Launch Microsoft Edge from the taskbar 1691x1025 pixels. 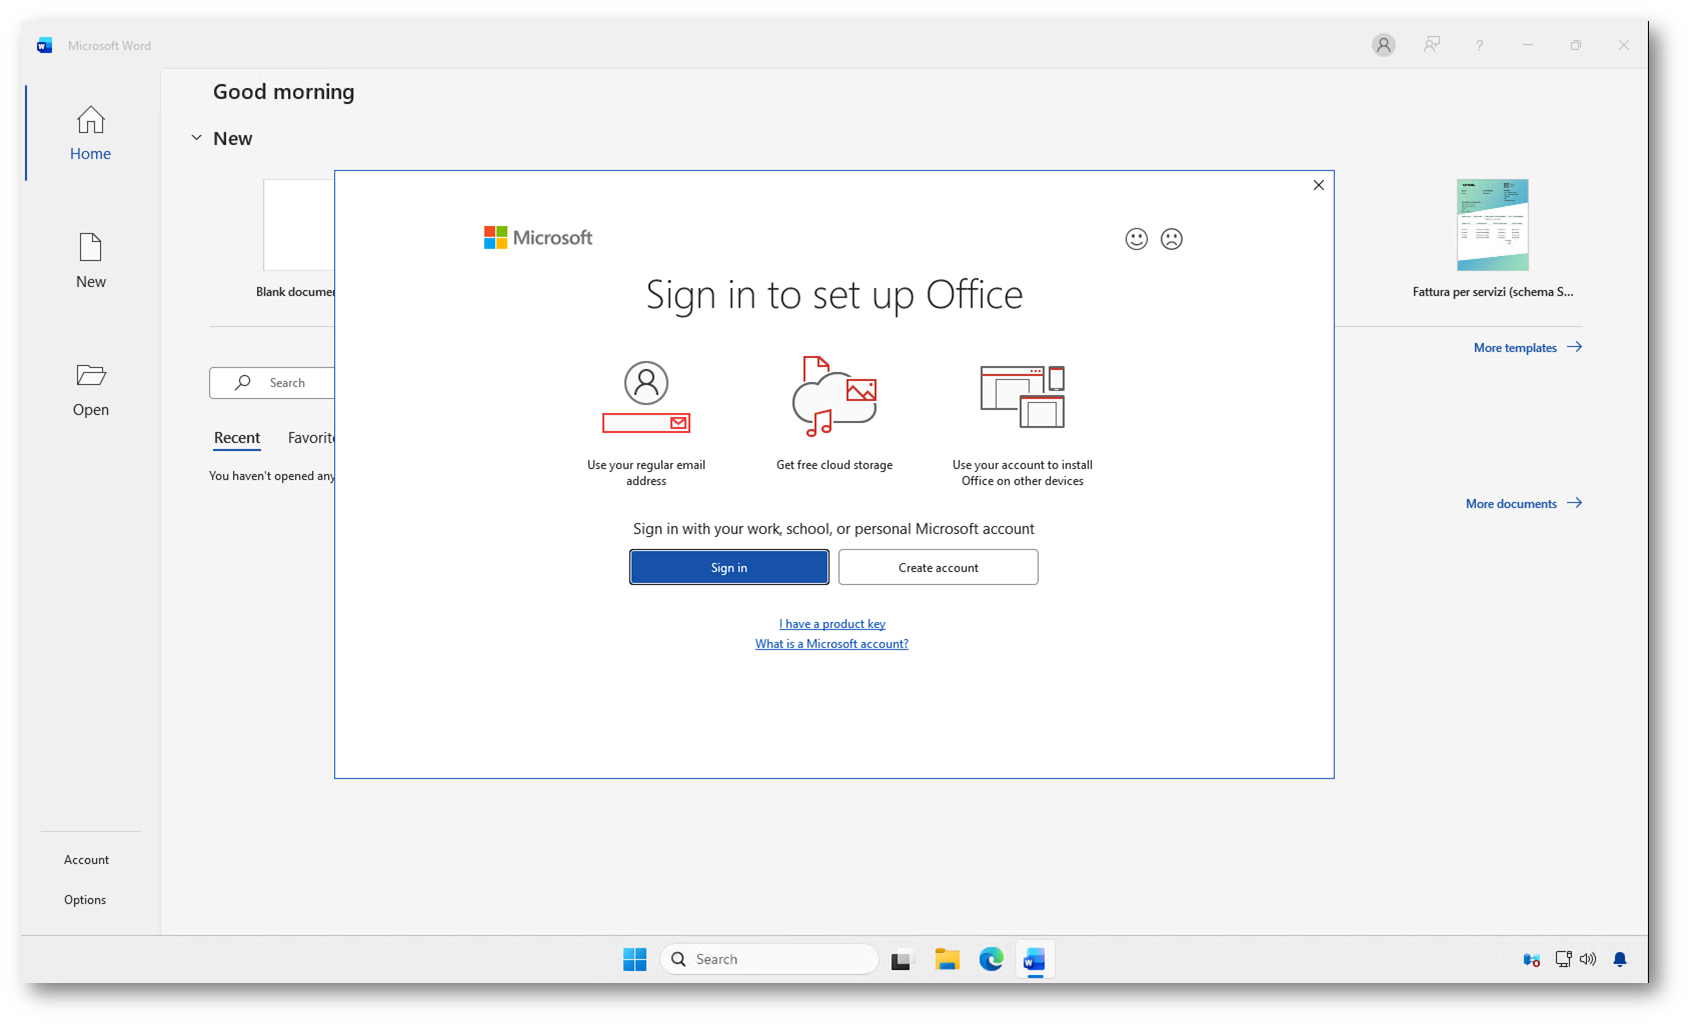point(991,960)
